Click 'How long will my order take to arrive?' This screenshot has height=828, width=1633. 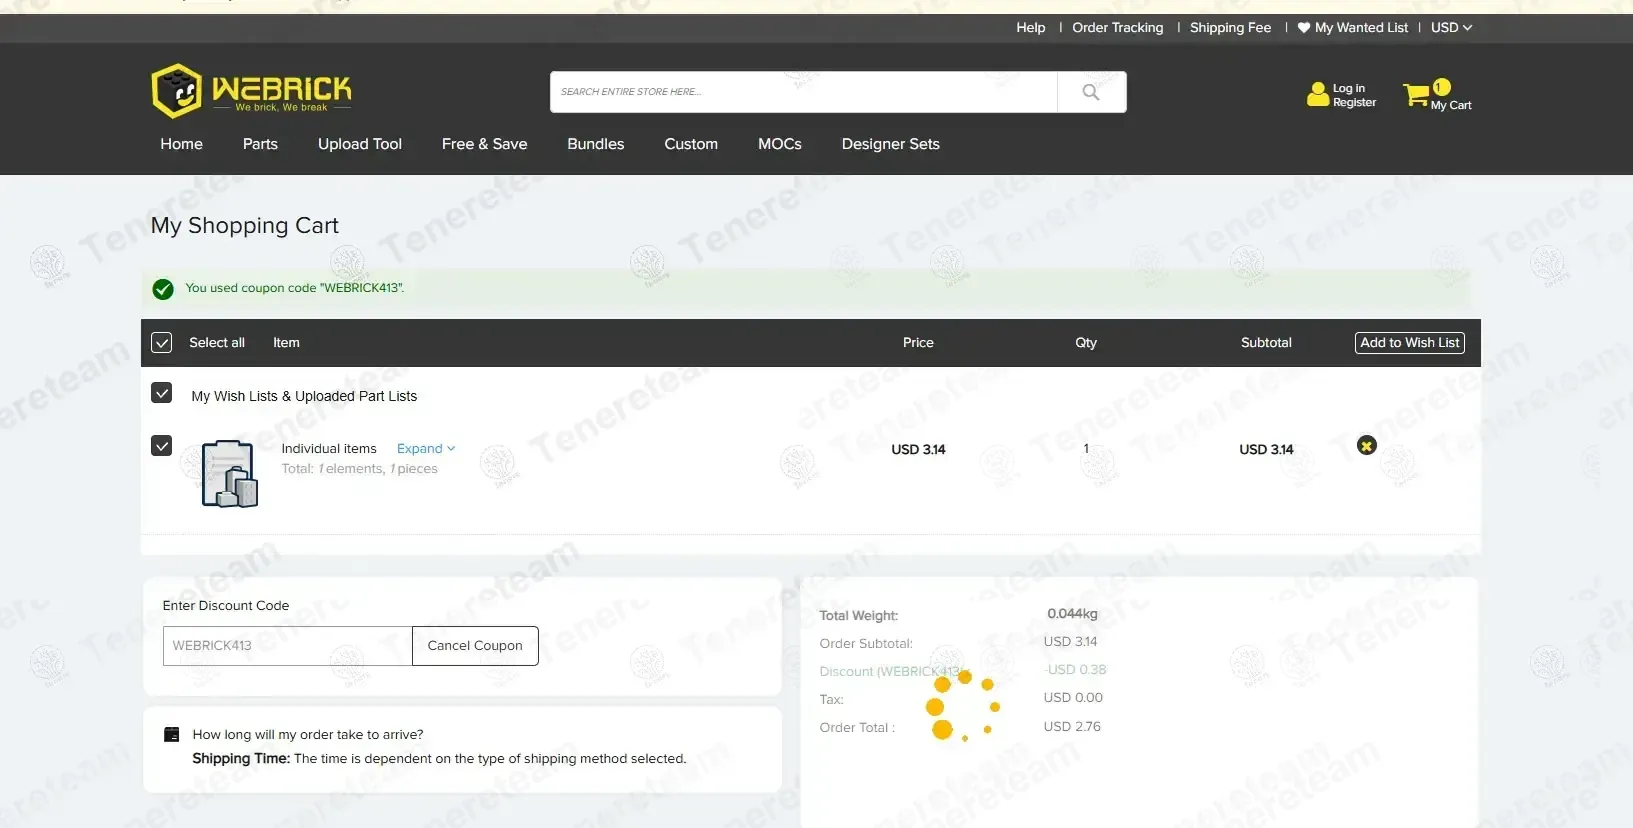pos(308,735)
